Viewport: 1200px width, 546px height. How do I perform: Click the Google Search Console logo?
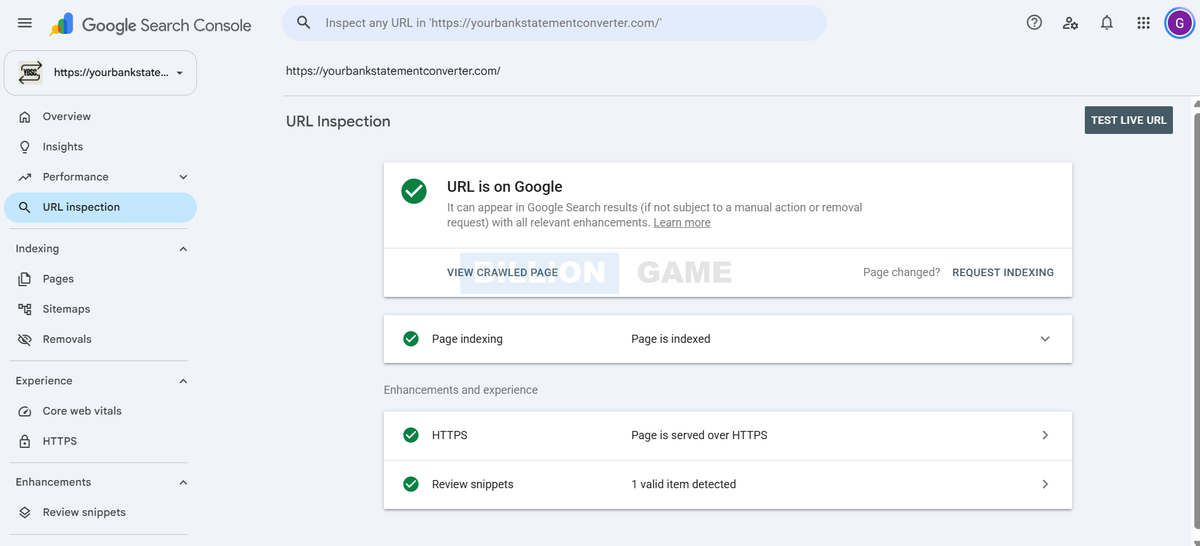[151, 24]
